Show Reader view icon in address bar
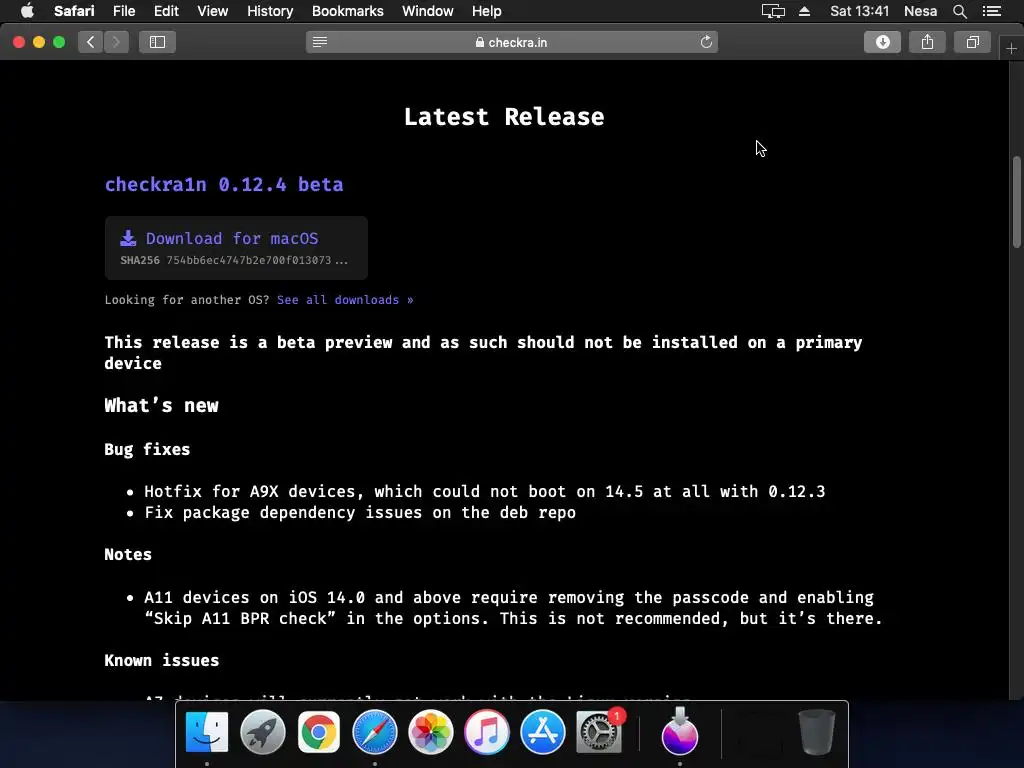Screen dimensions: 1024x768 320,42
